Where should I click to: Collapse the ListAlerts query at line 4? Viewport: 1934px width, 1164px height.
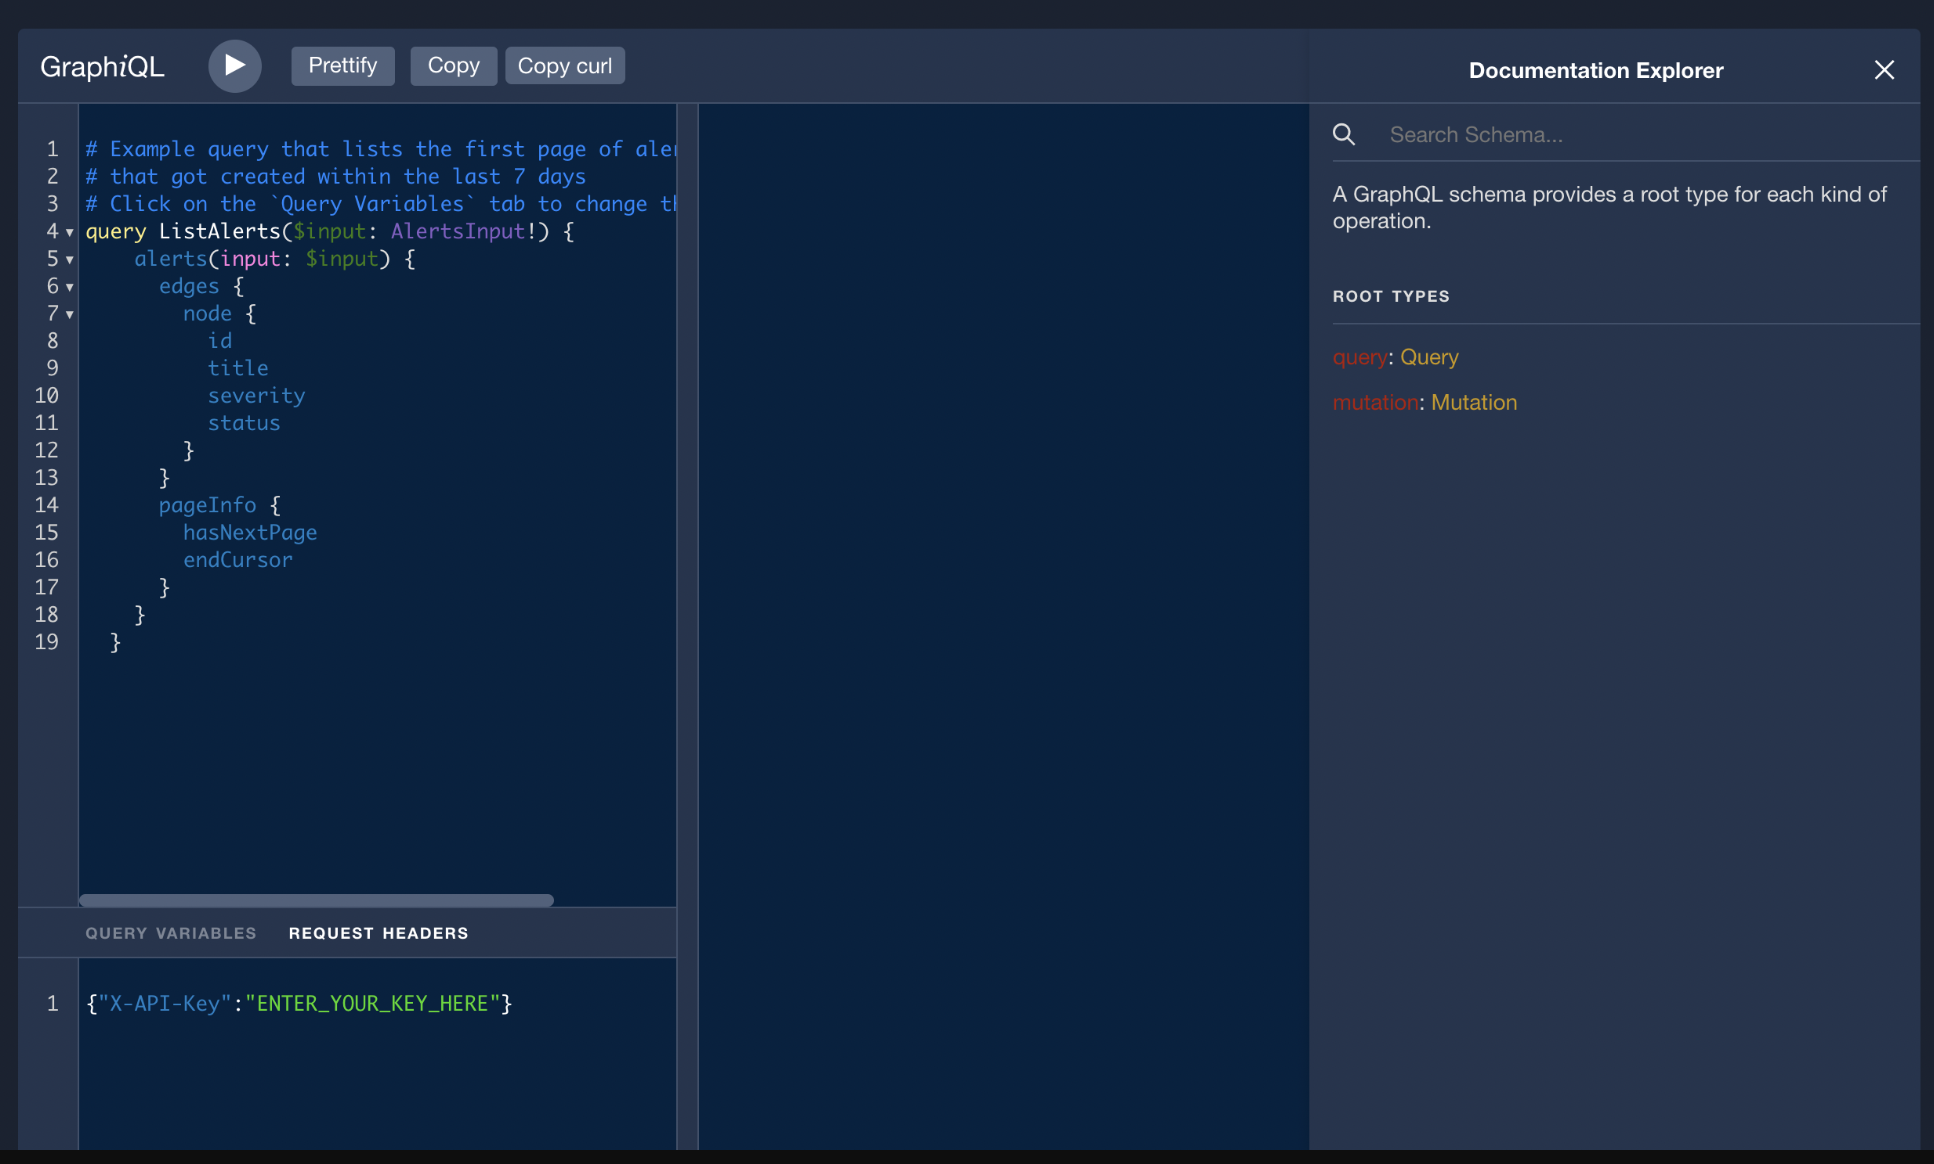pos(68,231)
